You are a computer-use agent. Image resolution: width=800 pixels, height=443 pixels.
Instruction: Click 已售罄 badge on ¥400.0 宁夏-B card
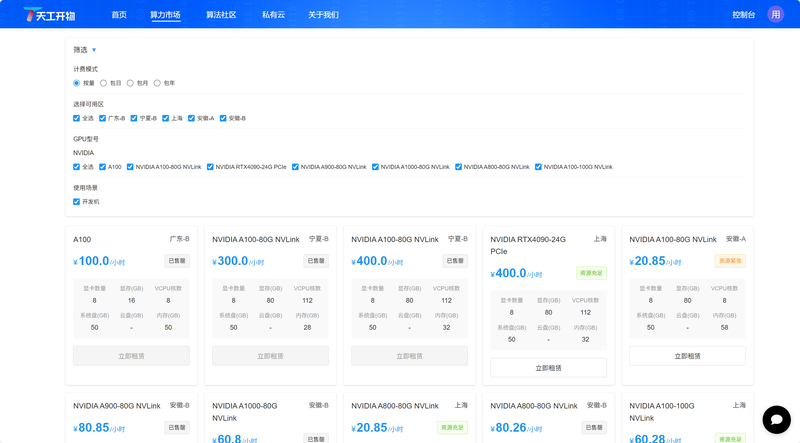pos(455,261)
